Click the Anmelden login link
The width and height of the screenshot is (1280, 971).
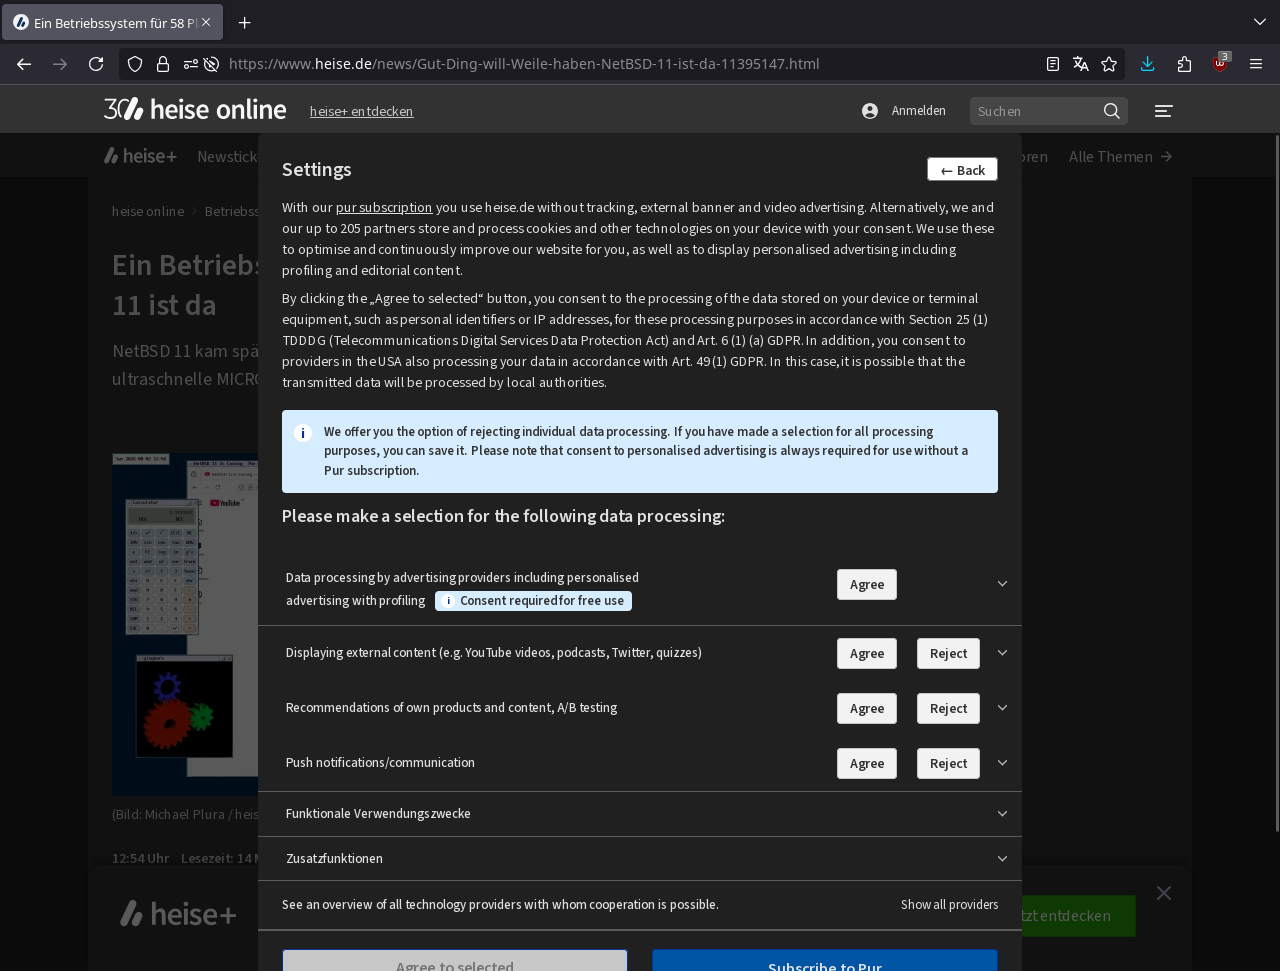pyautogui.click(x=918, y=111)
